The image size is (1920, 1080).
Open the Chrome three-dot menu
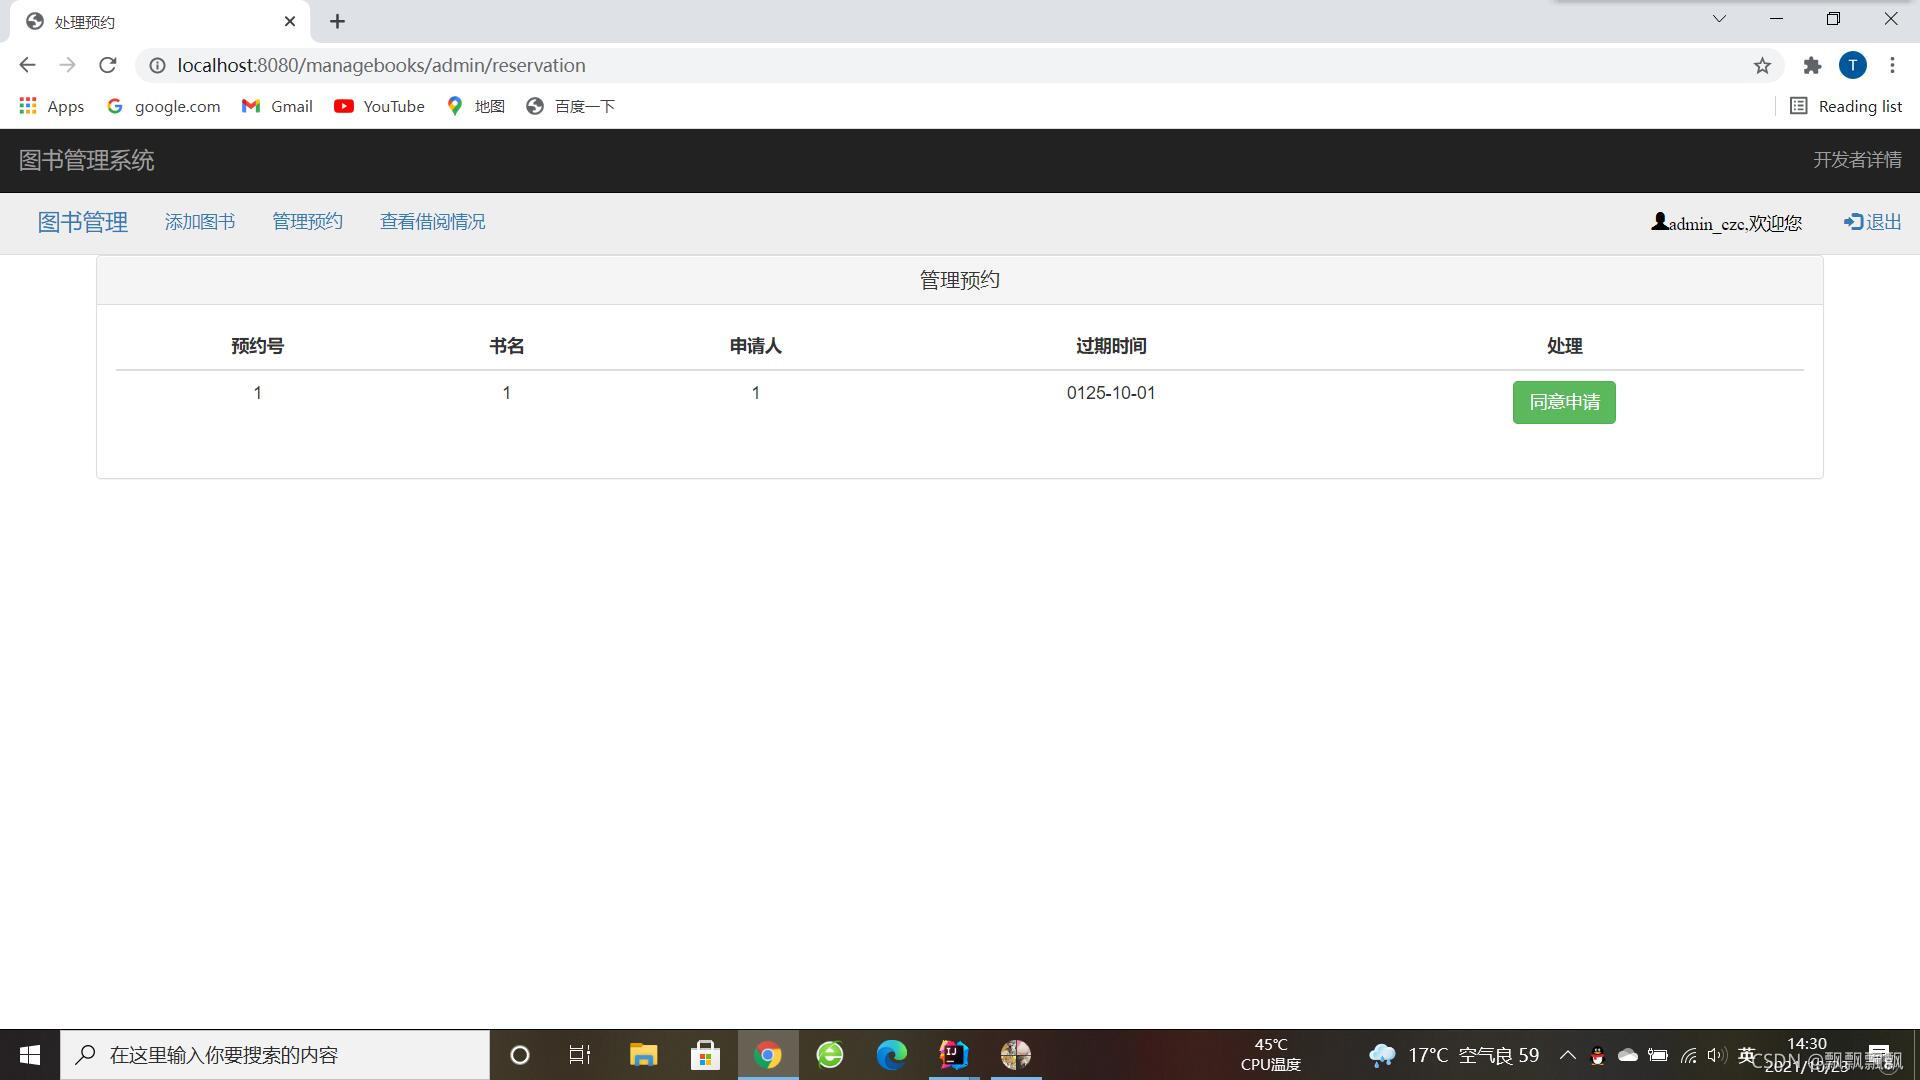[1892, 65]
